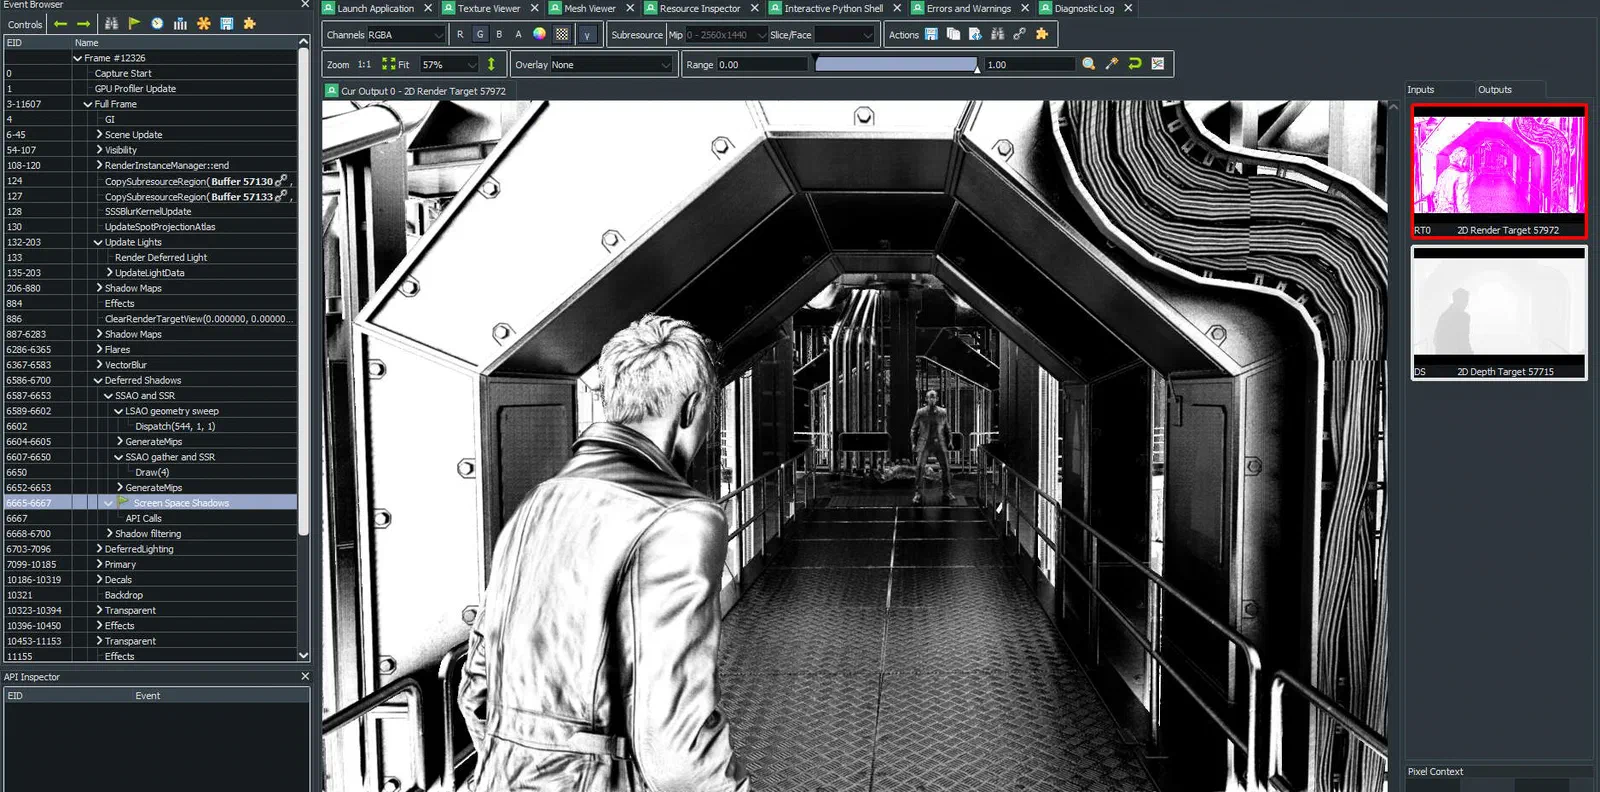Viewport: 1600px width, 792px height.
Task: Click the puzzle piece extensions icon in Event Browser
Action: pyautogui.click(x=249, y=23)
